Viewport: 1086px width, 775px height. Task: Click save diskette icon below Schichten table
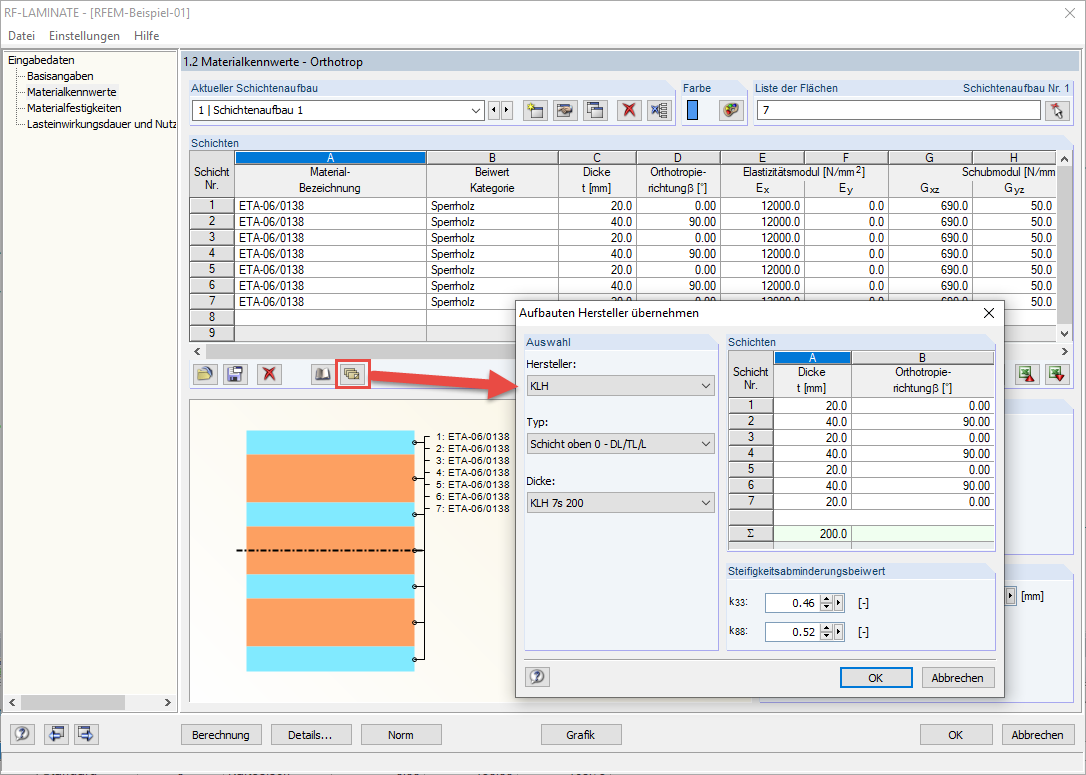235,375
